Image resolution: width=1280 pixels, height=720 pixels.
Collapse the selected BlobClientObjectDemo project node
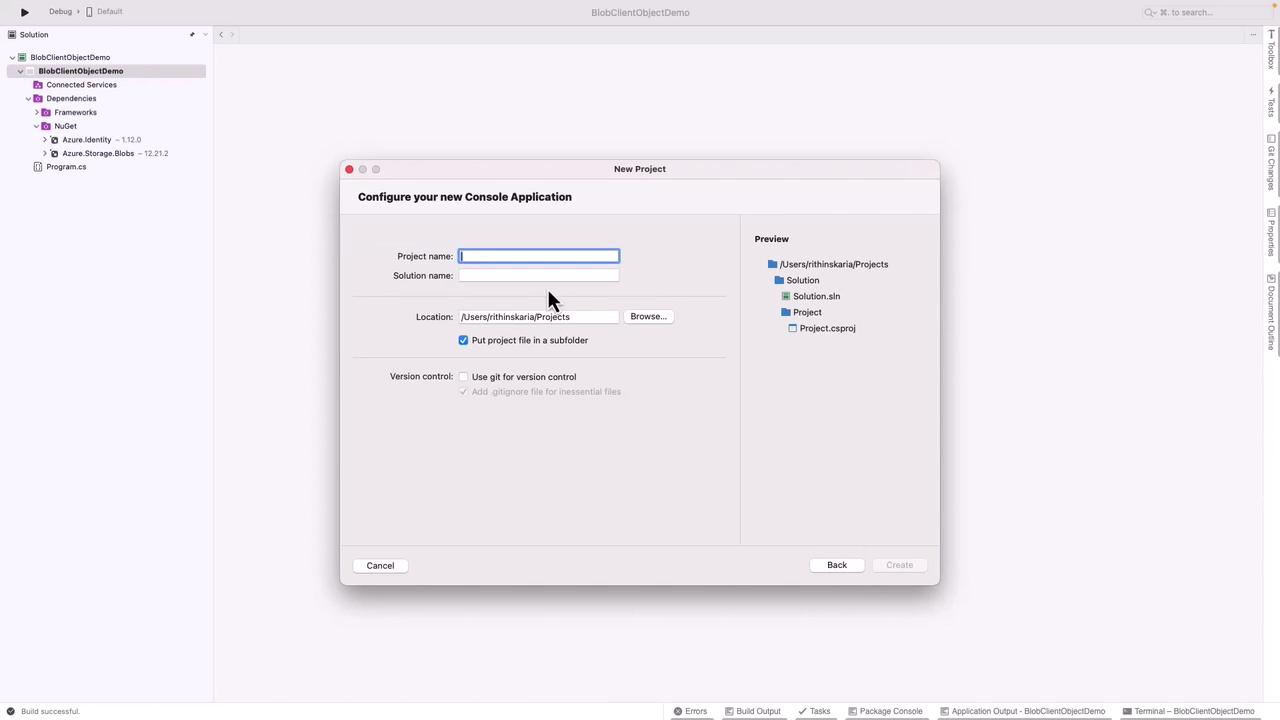(x=20, y=72)
